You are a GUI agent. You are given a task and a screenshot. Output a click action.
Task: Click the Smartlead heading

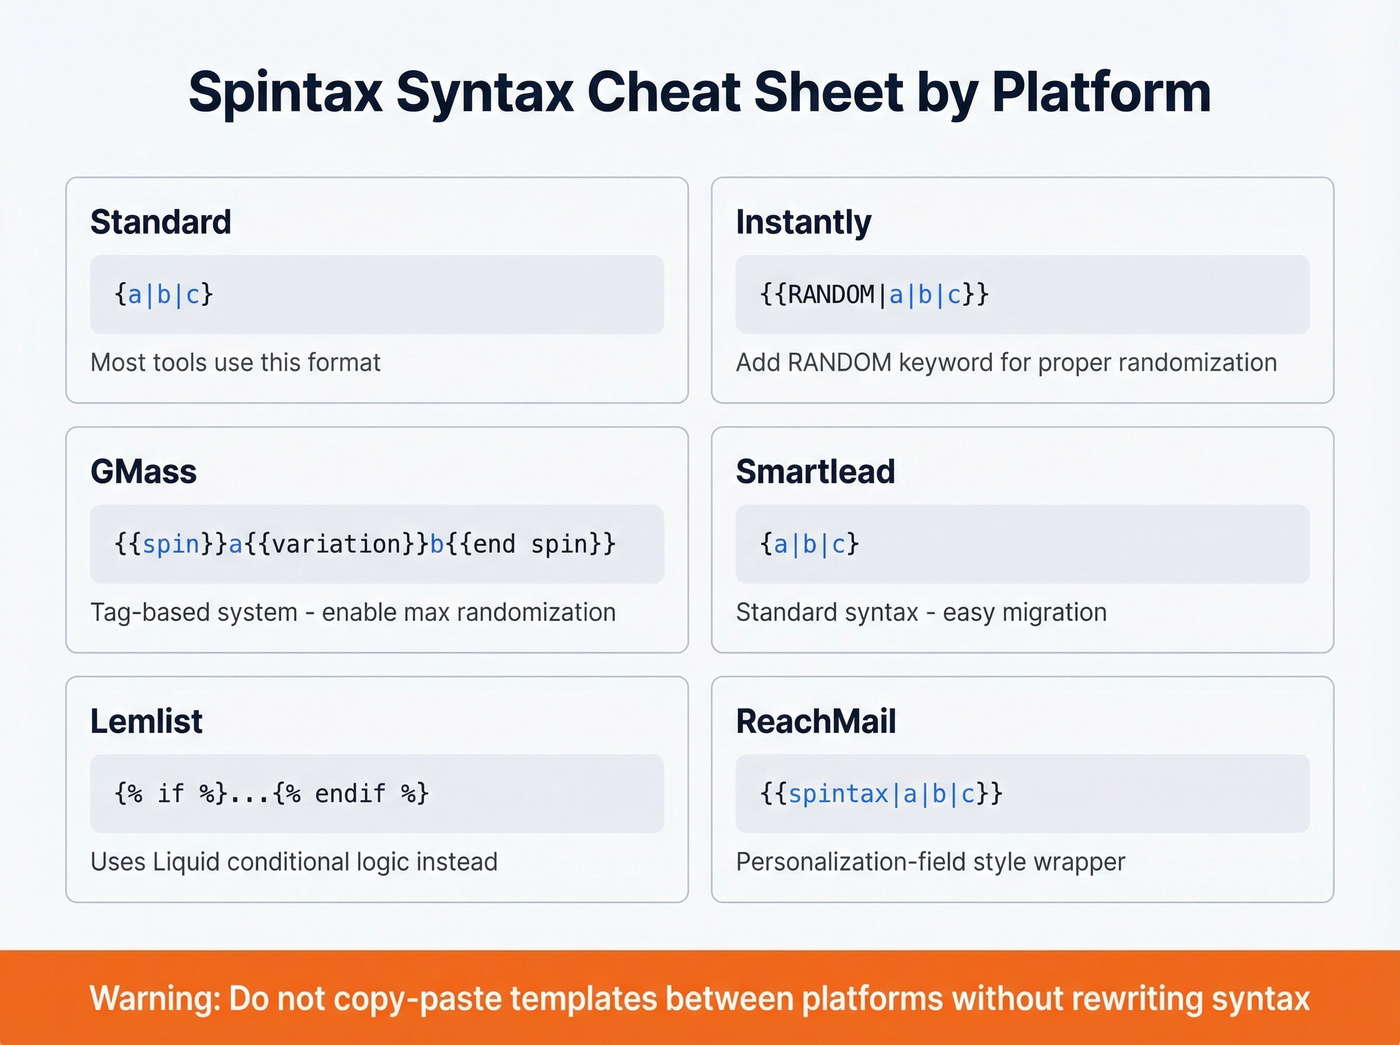pyautogui.click(x=816, y=471)
